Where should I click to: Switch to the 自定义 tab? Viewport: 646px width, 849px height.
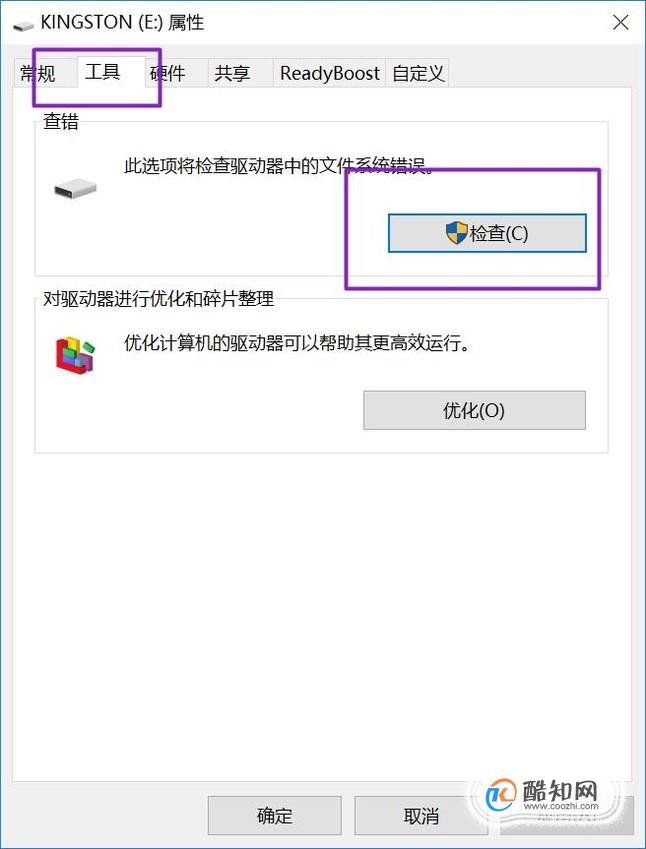pos(417,74)
